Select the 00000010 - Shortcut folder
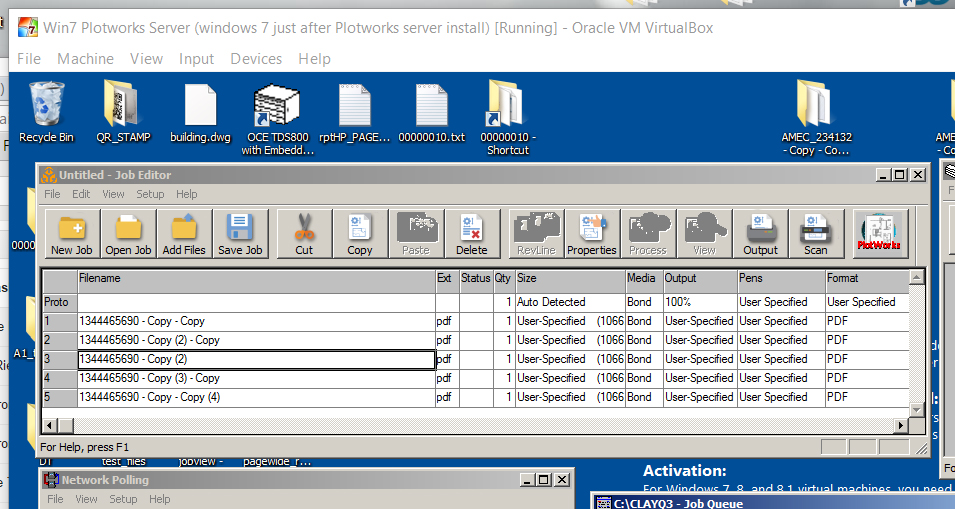Image resolution: width=955 pixels, height=509 pixels. point(508,119)
